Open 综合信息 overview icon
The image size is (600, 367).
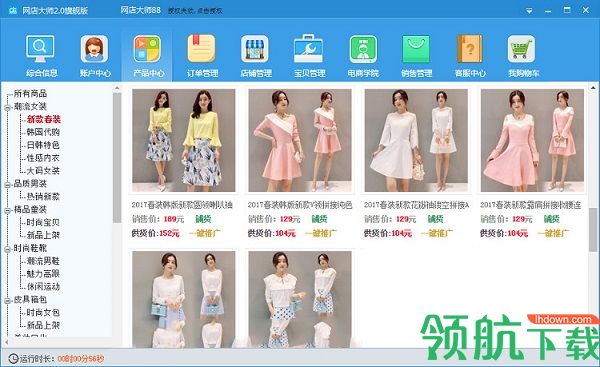coord(41,49)
